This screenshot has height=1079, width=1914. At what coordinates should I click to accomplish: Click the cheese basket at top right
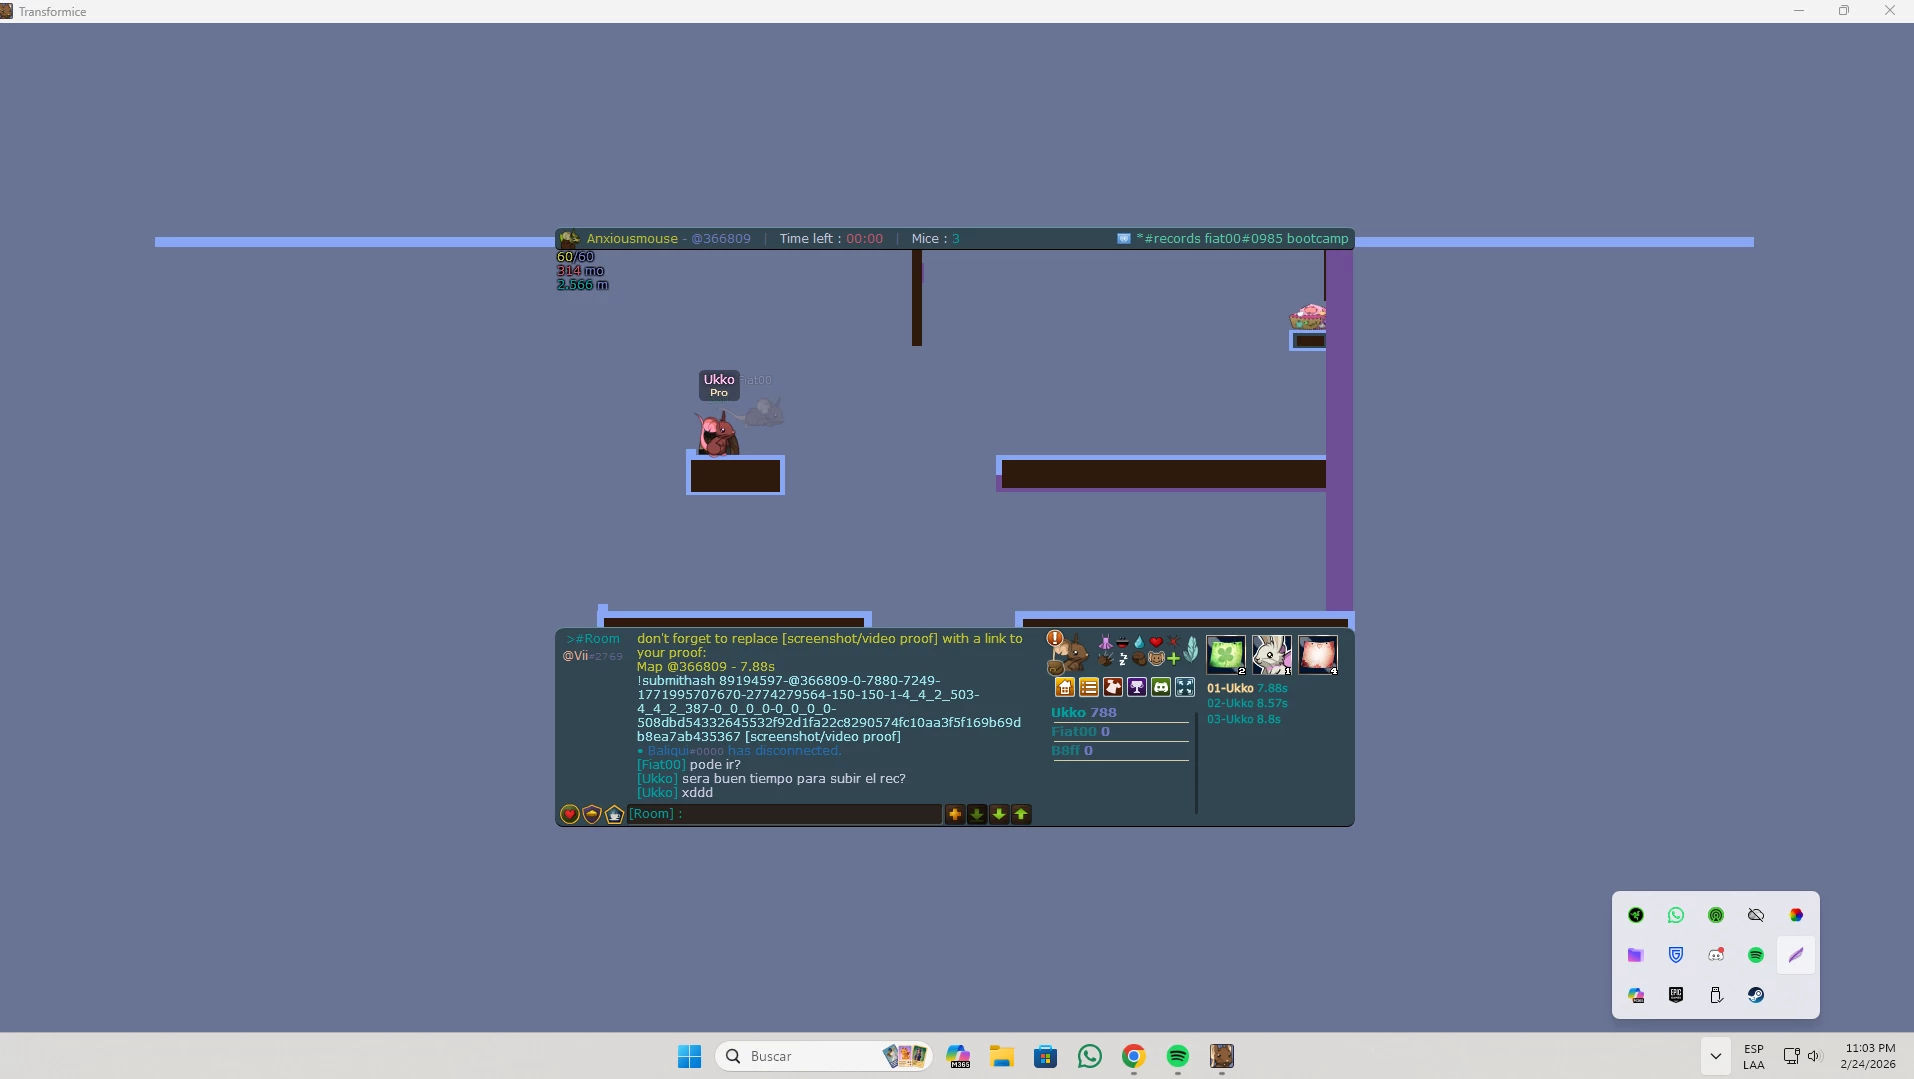[1308, 317]
